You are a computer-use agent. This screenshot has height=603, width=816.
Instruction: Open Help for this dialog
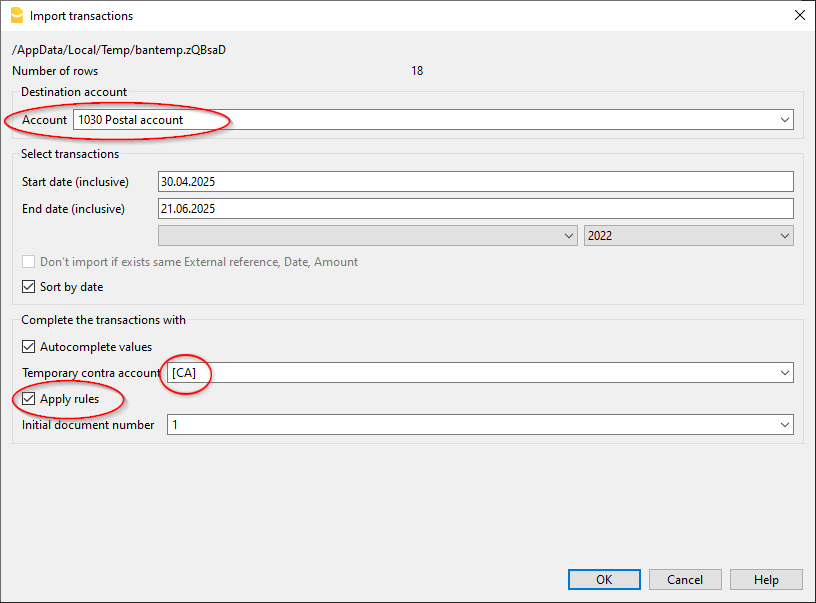click(766, 579)
